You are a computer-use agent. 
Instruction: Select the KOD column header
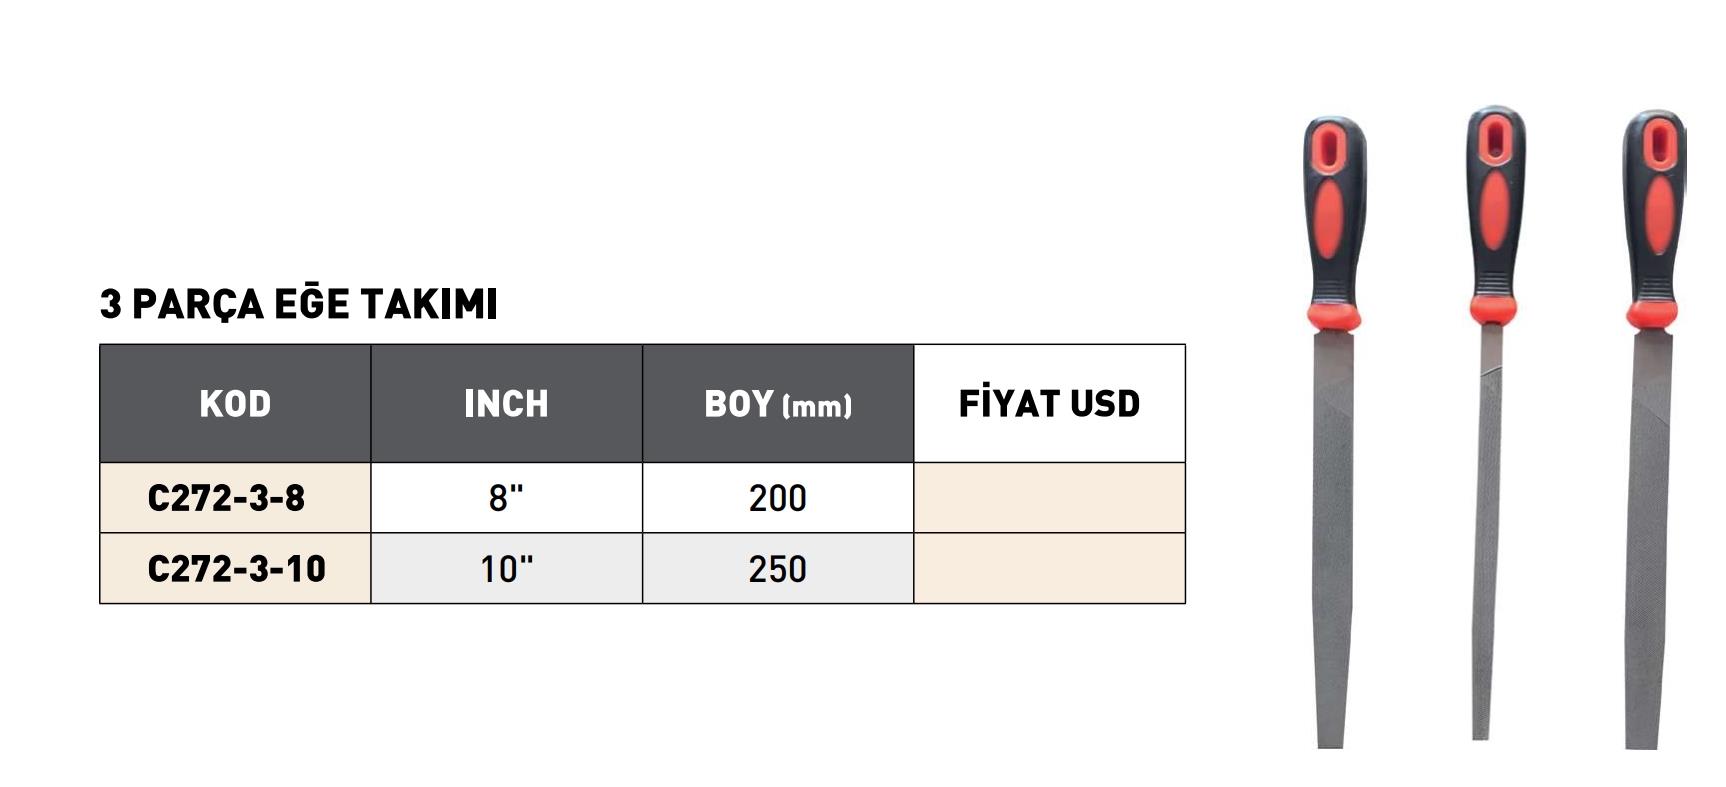pos(235,404)
